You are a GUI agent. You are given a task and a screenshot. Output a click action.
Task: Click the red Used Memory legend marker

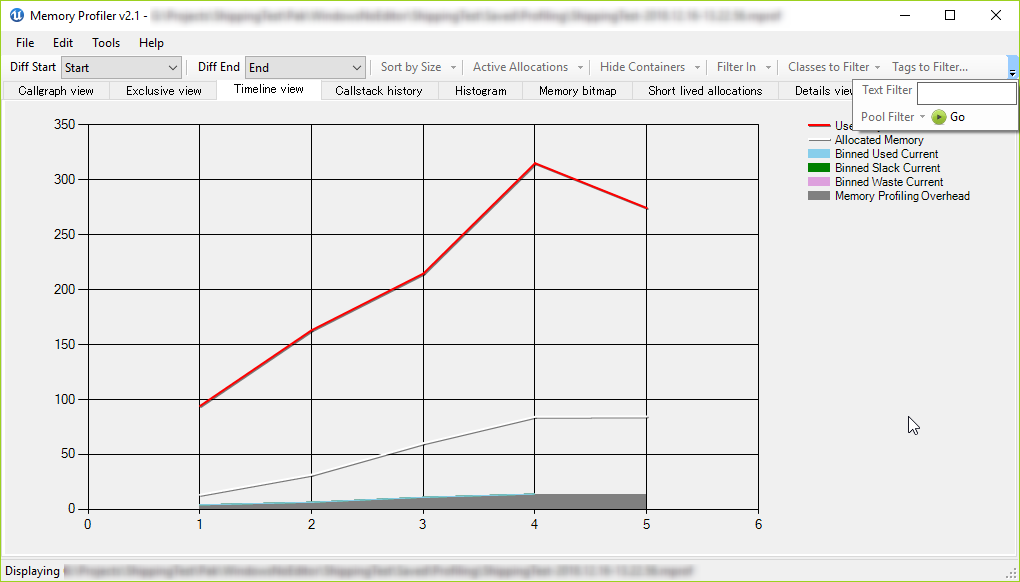point(816,126)
